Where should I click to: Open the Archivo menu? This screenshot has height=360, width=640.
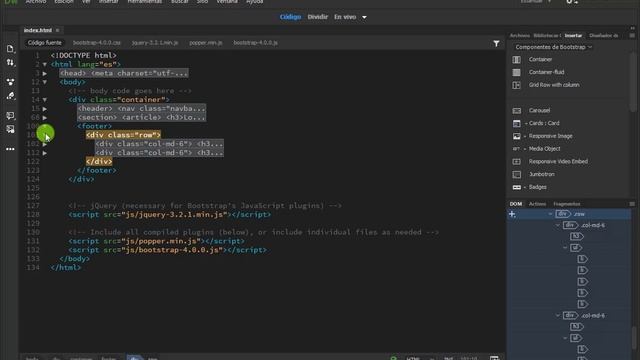coord(36,2)
